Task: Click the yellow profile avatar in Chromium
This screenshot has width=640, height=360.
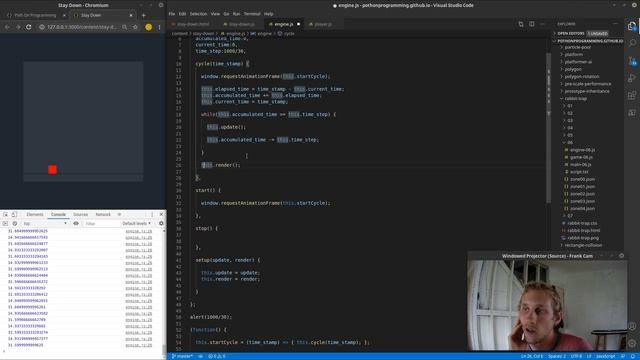Action: tap(149, 27)
